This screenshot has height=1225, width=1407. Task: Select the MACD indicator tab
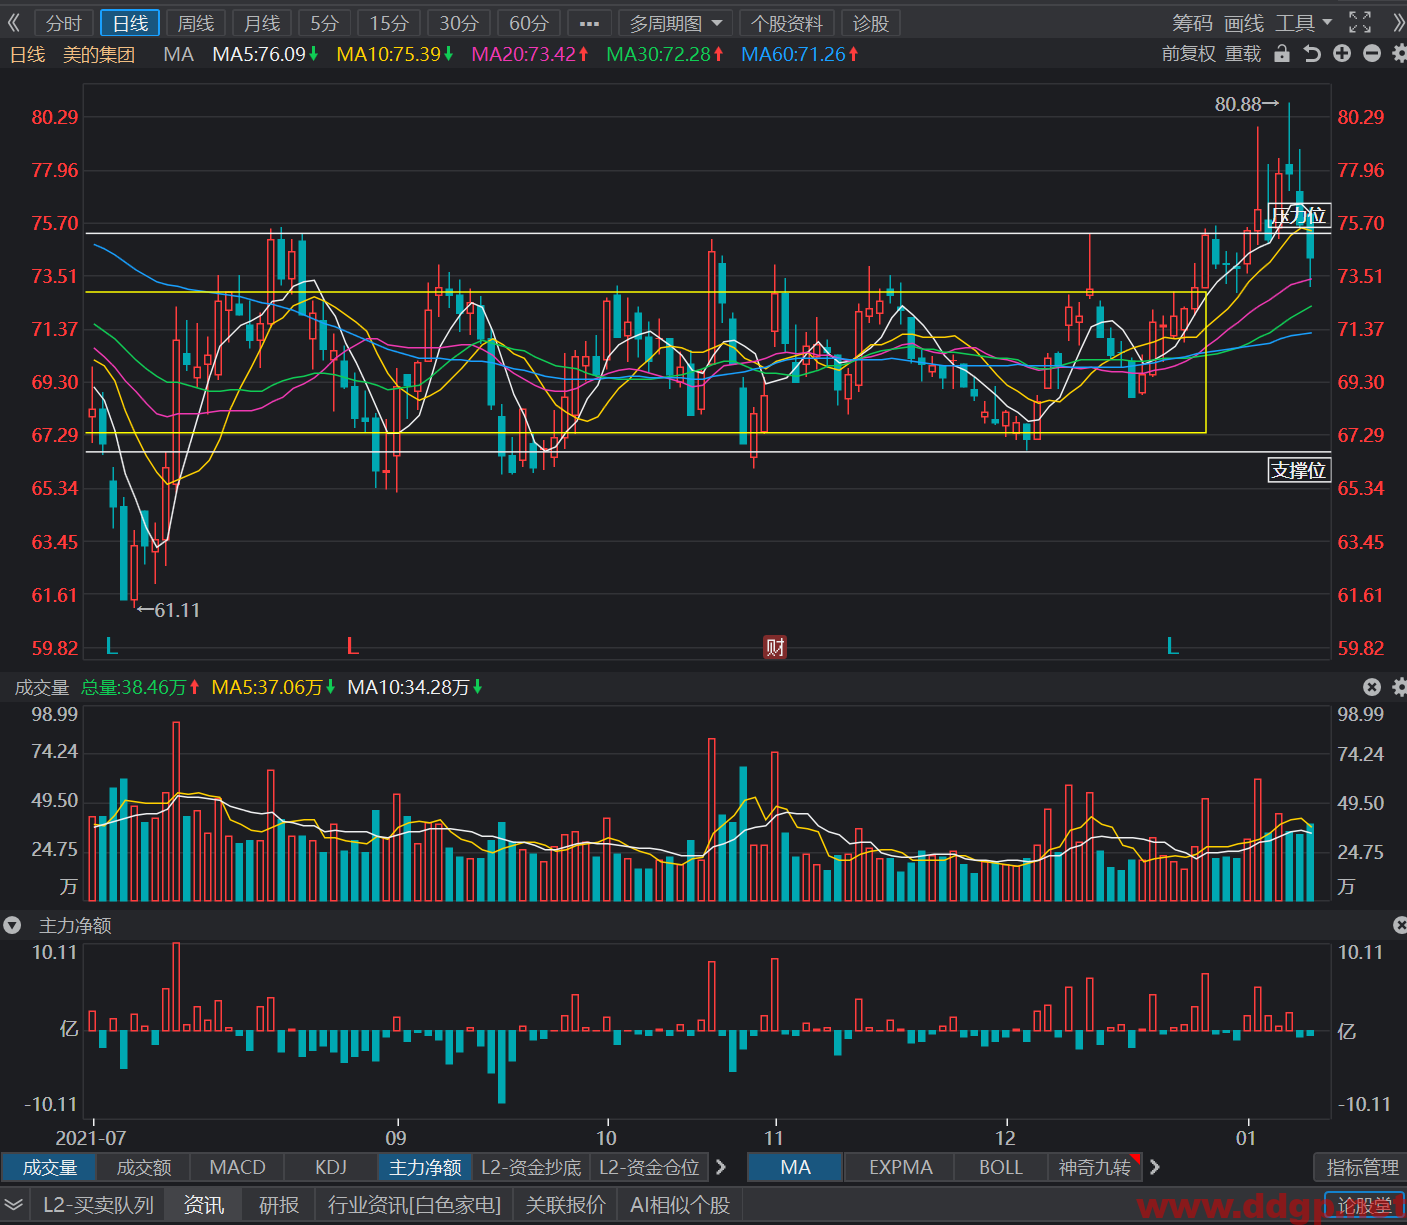[x=238, y=1167]
